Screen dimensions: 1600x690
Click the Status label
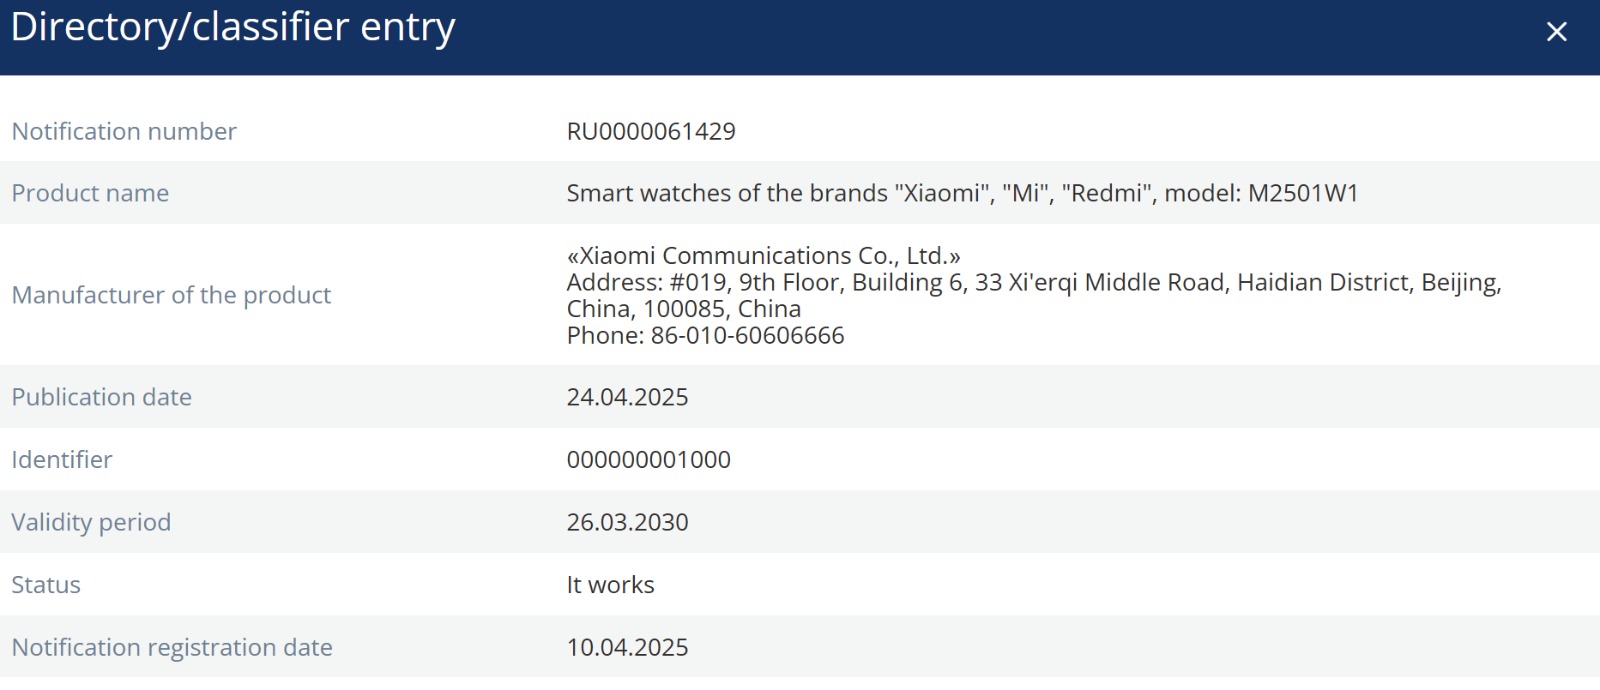point(46,585)
